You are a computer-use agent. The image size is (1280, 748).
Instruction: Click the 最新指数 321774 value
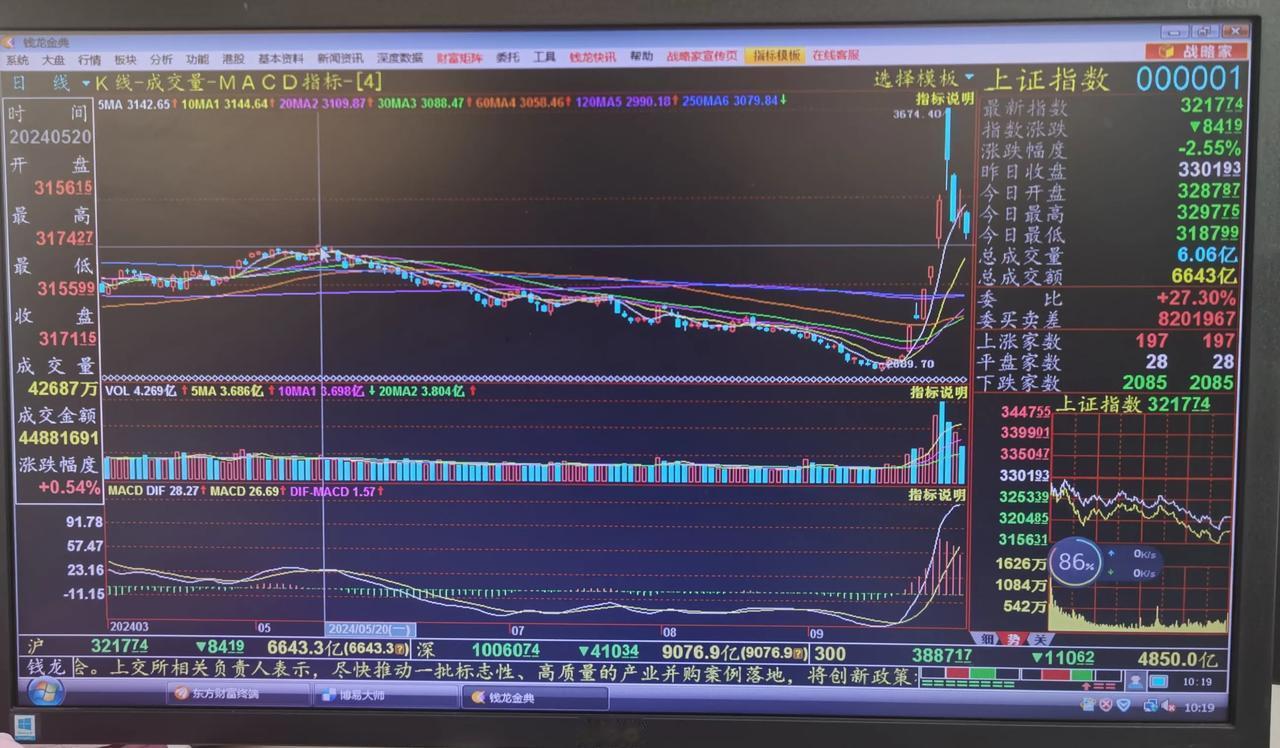1212,104
